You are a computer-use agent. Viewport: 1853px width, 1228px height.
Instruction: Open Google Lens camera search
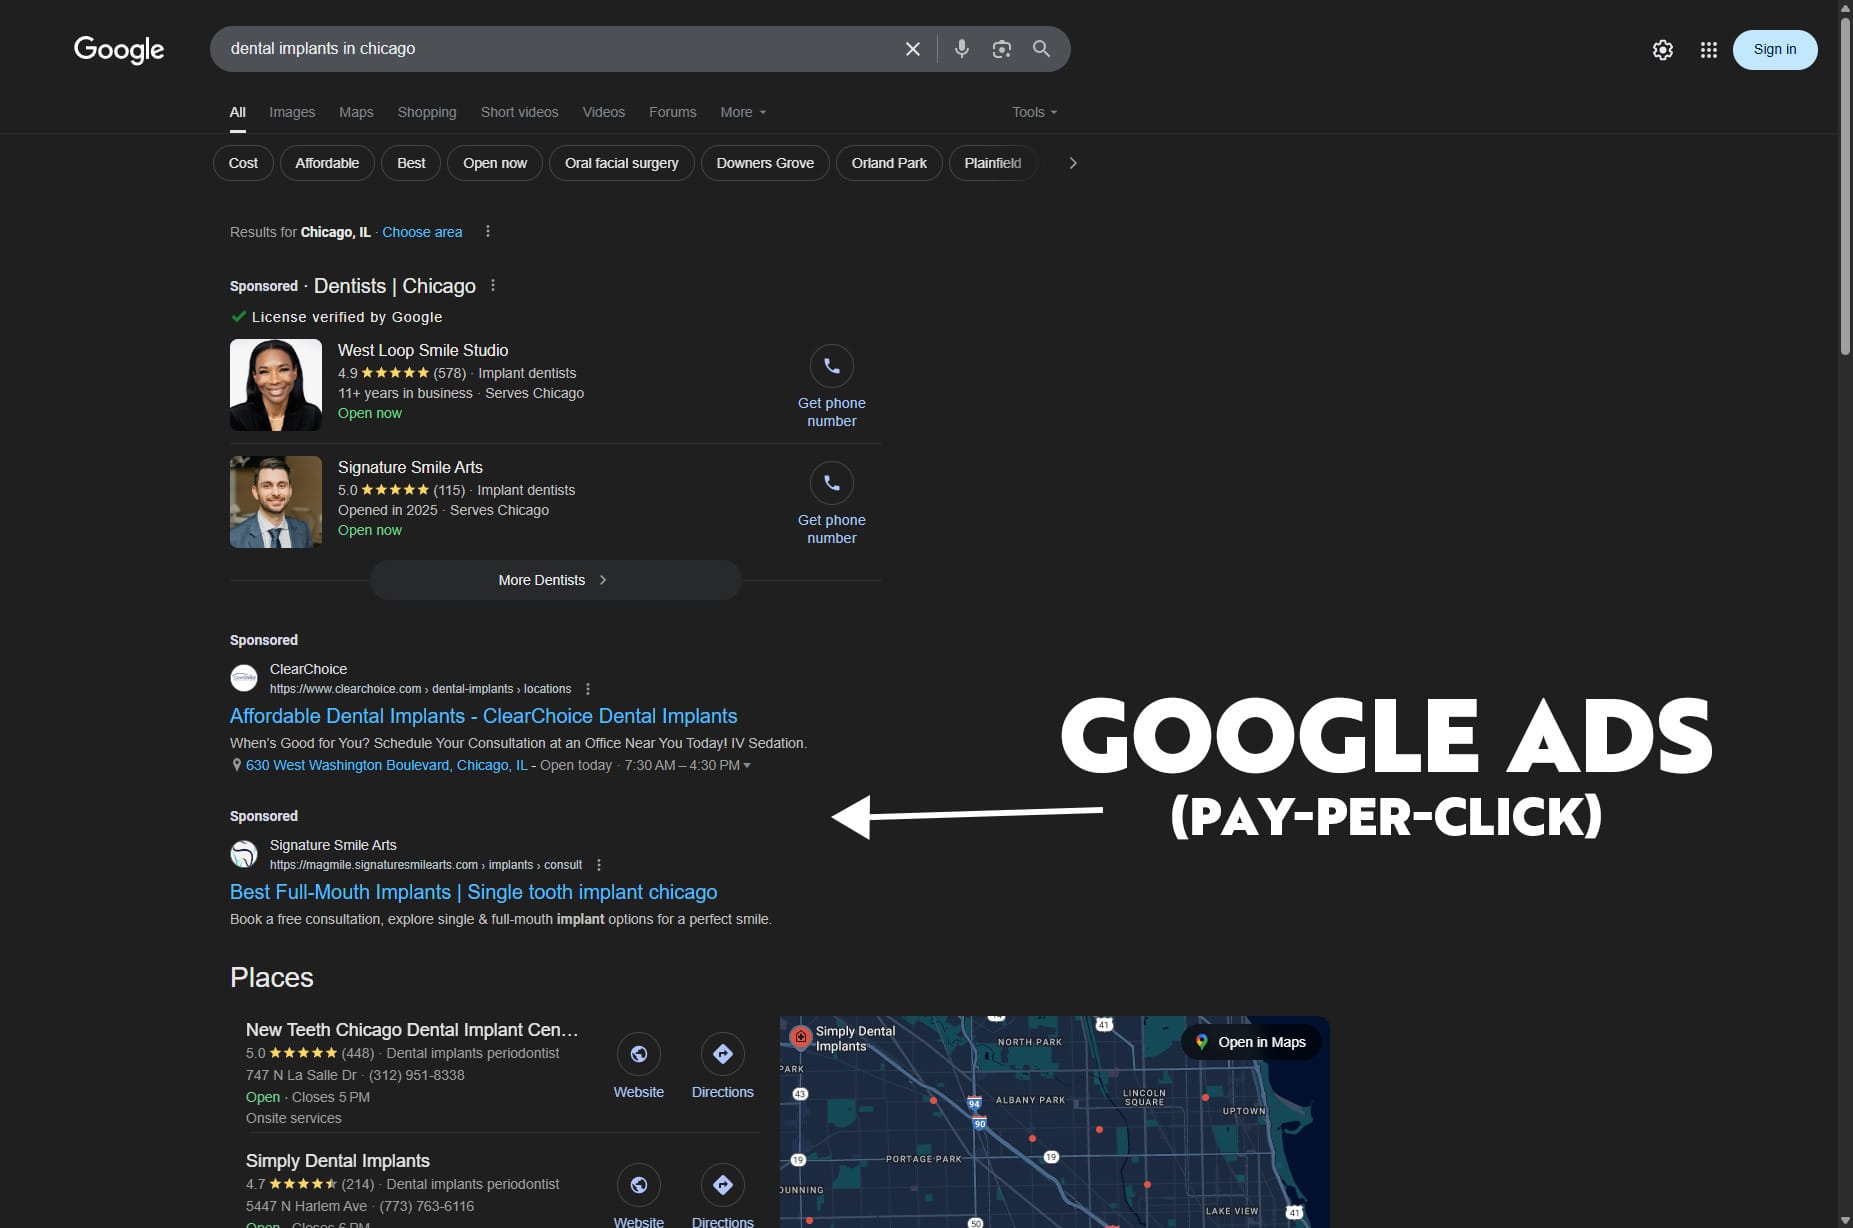coord(1001,48)
